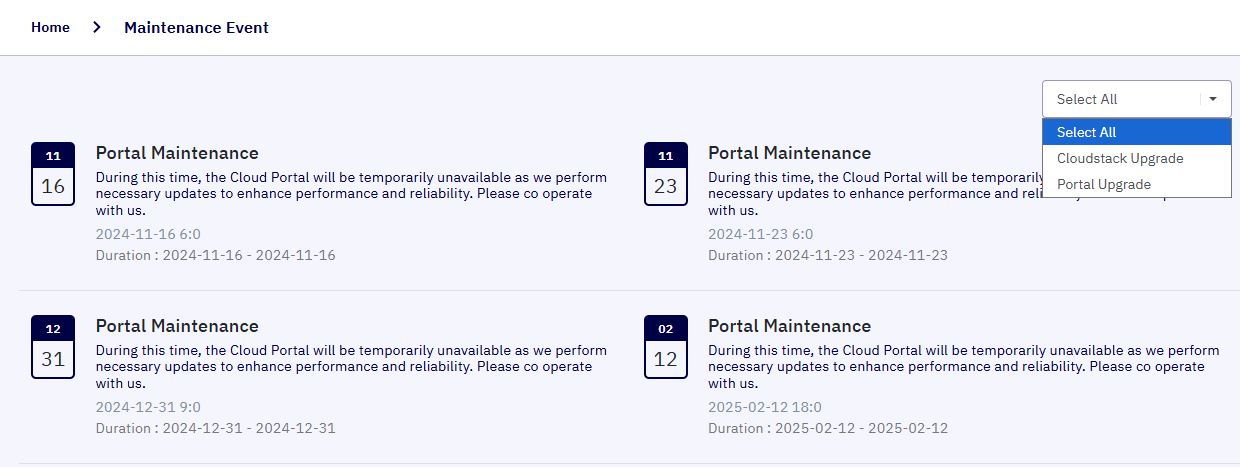The image size is (1240, 467).
Task: Click the February 12 calendar date icon
Action: (666, 347)
